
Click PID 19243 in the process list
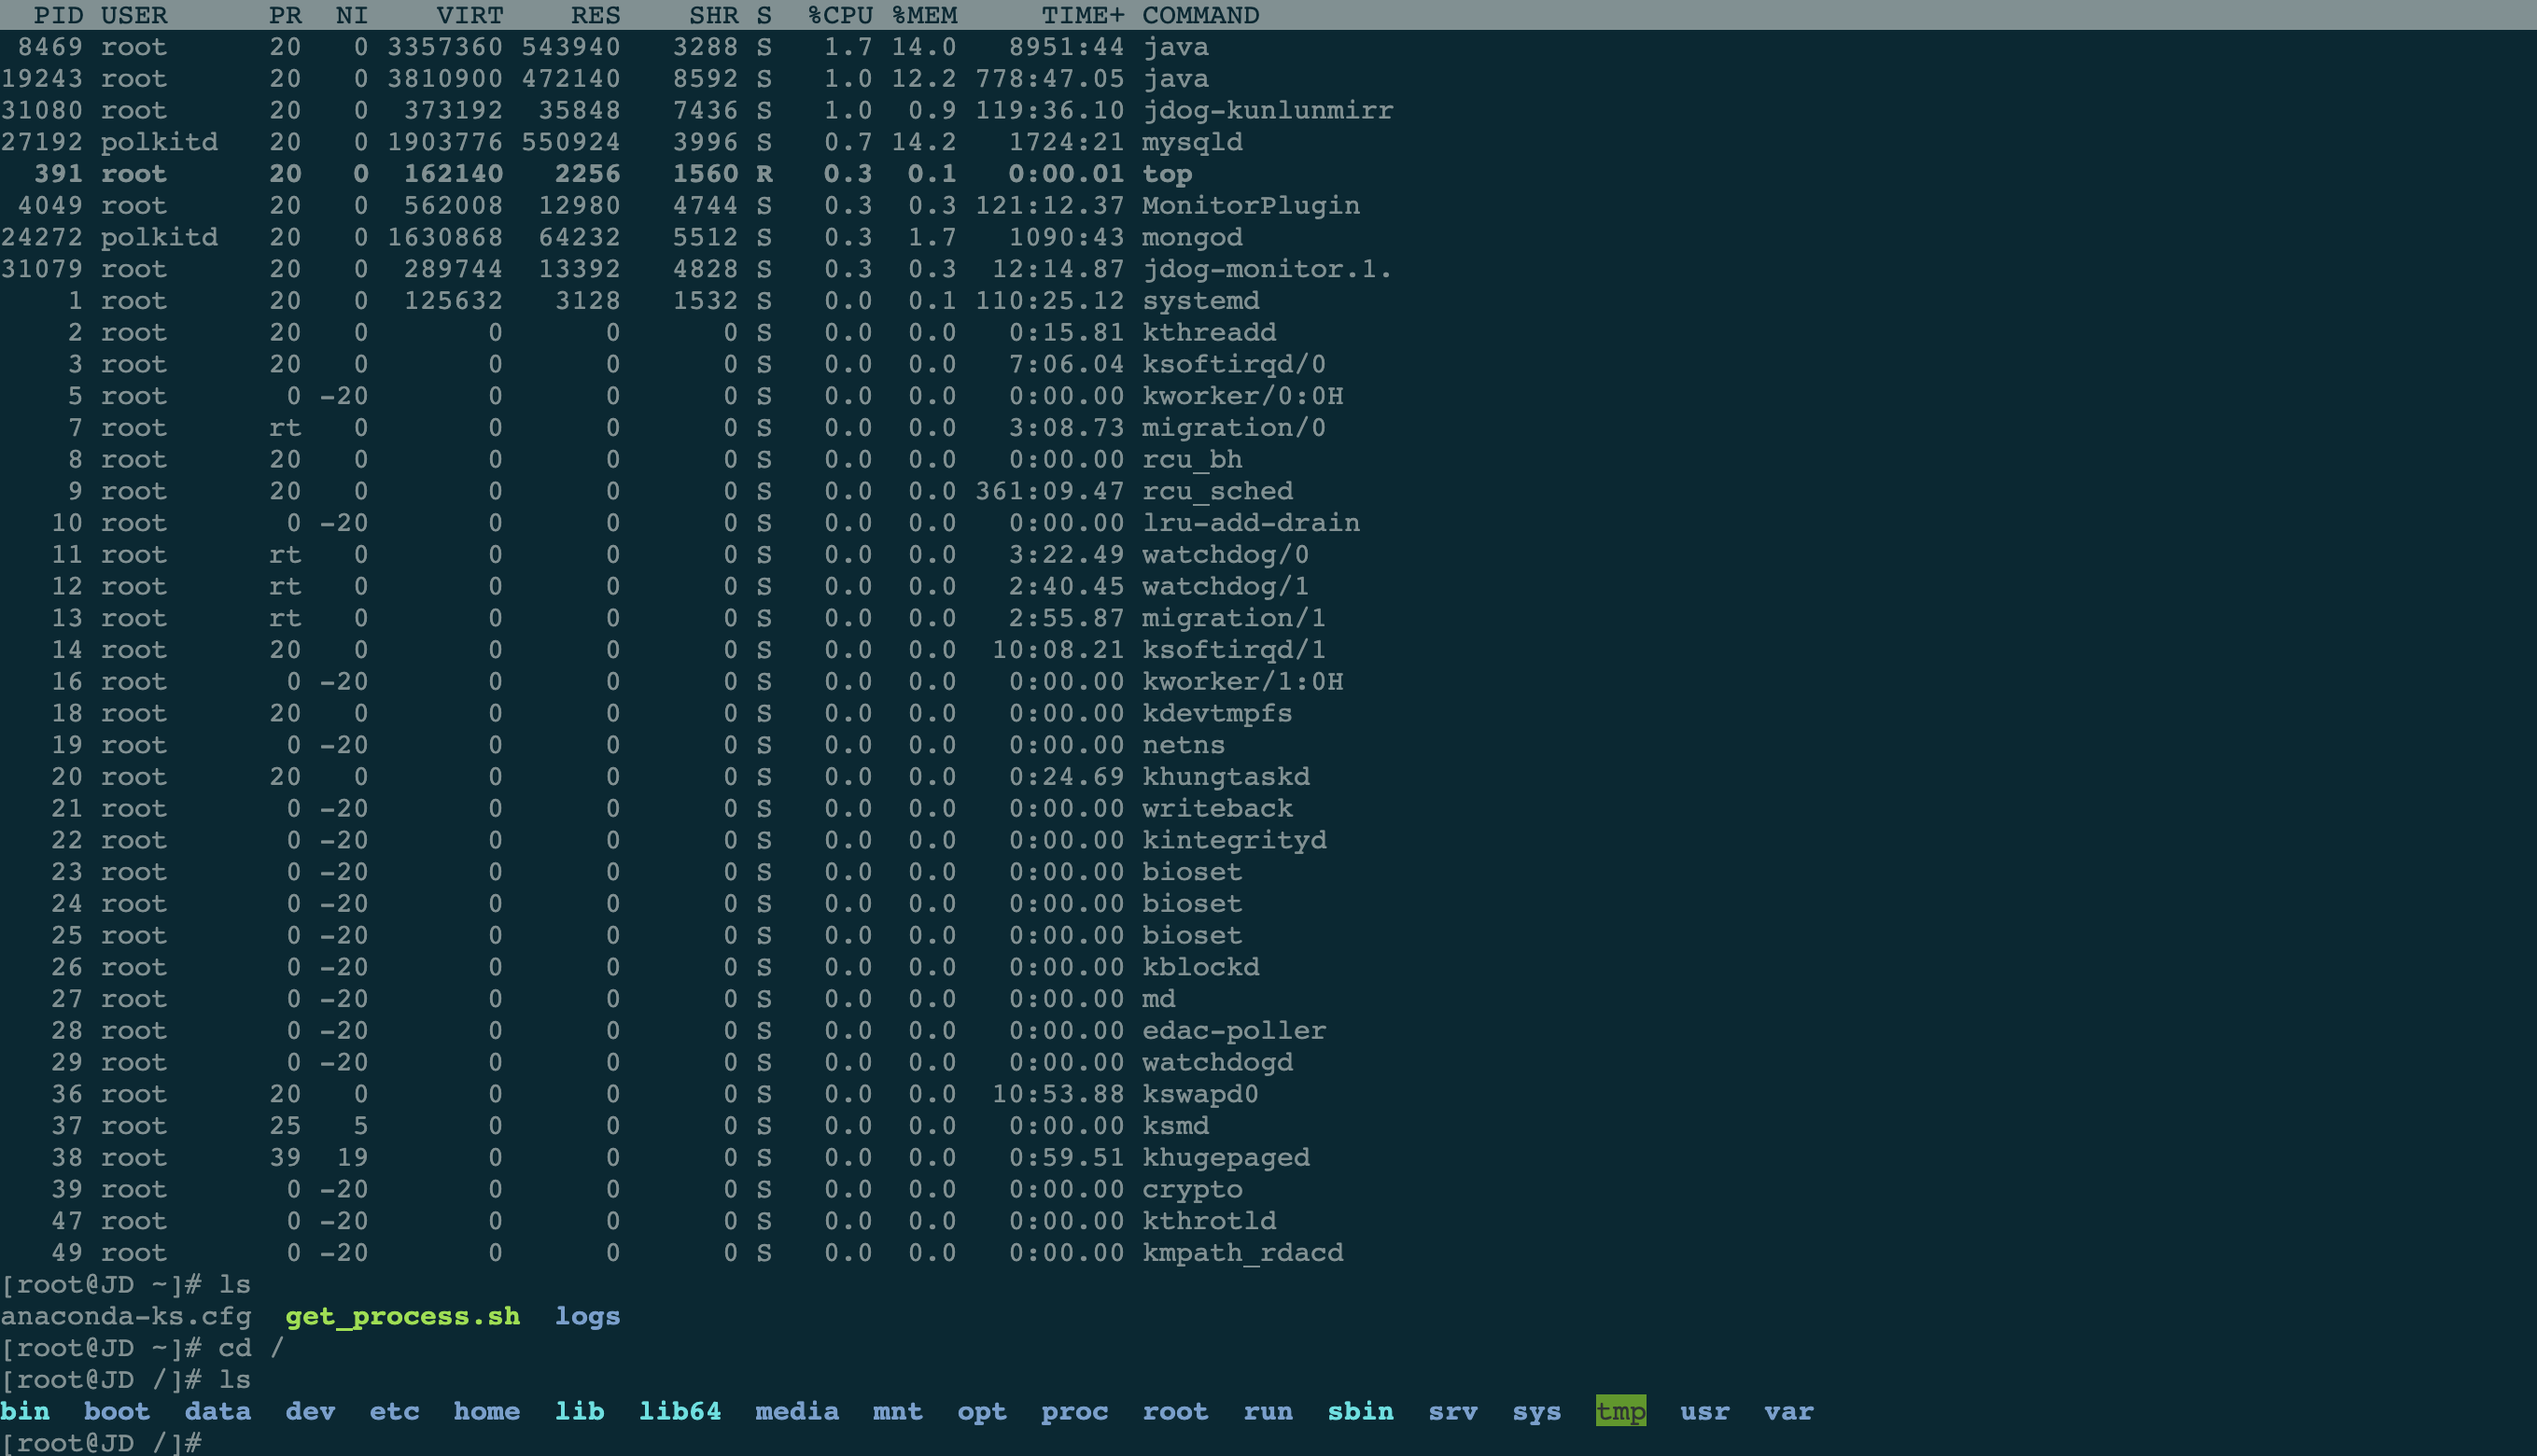pyautogui.click(x=42, y=79)
